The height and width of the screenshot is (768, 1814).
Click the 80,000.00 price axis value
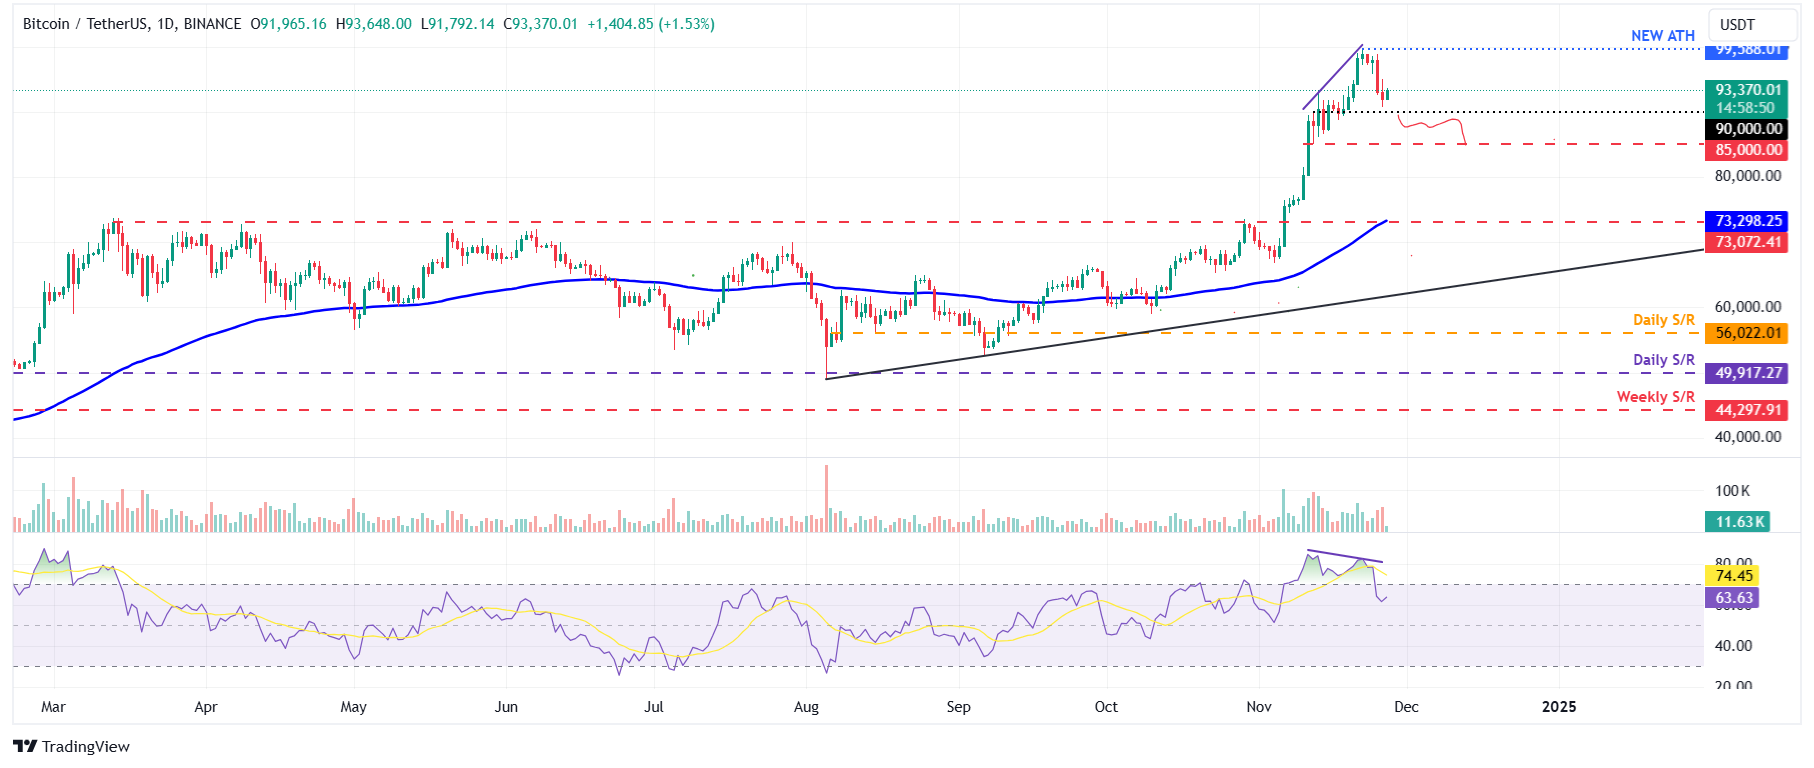(x=1747, y=176)
